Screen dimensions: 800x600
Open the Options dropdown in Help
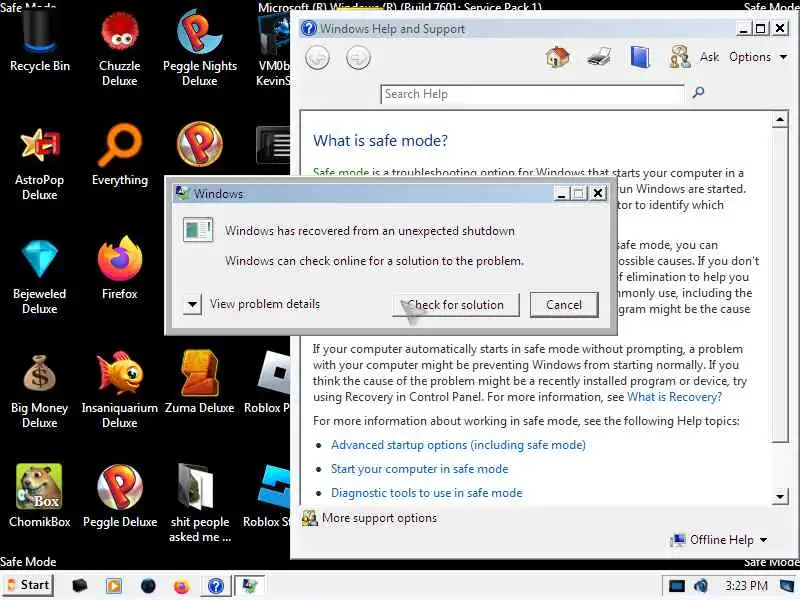pyautogui.click(x=758, y=57)
